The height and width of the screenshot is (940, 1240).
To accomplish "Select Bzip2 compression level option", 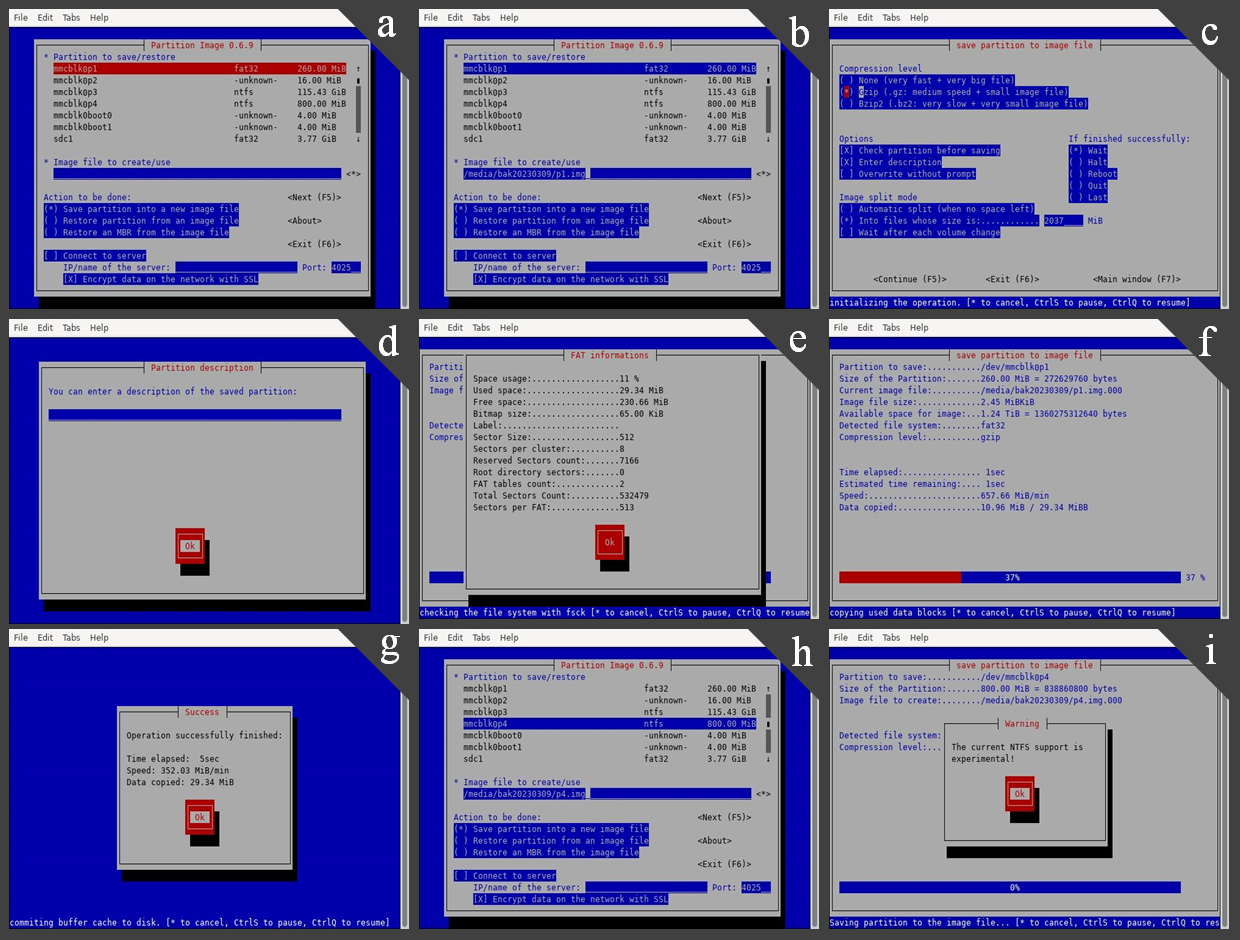I will pyautogui.click(x=846, y=104).
